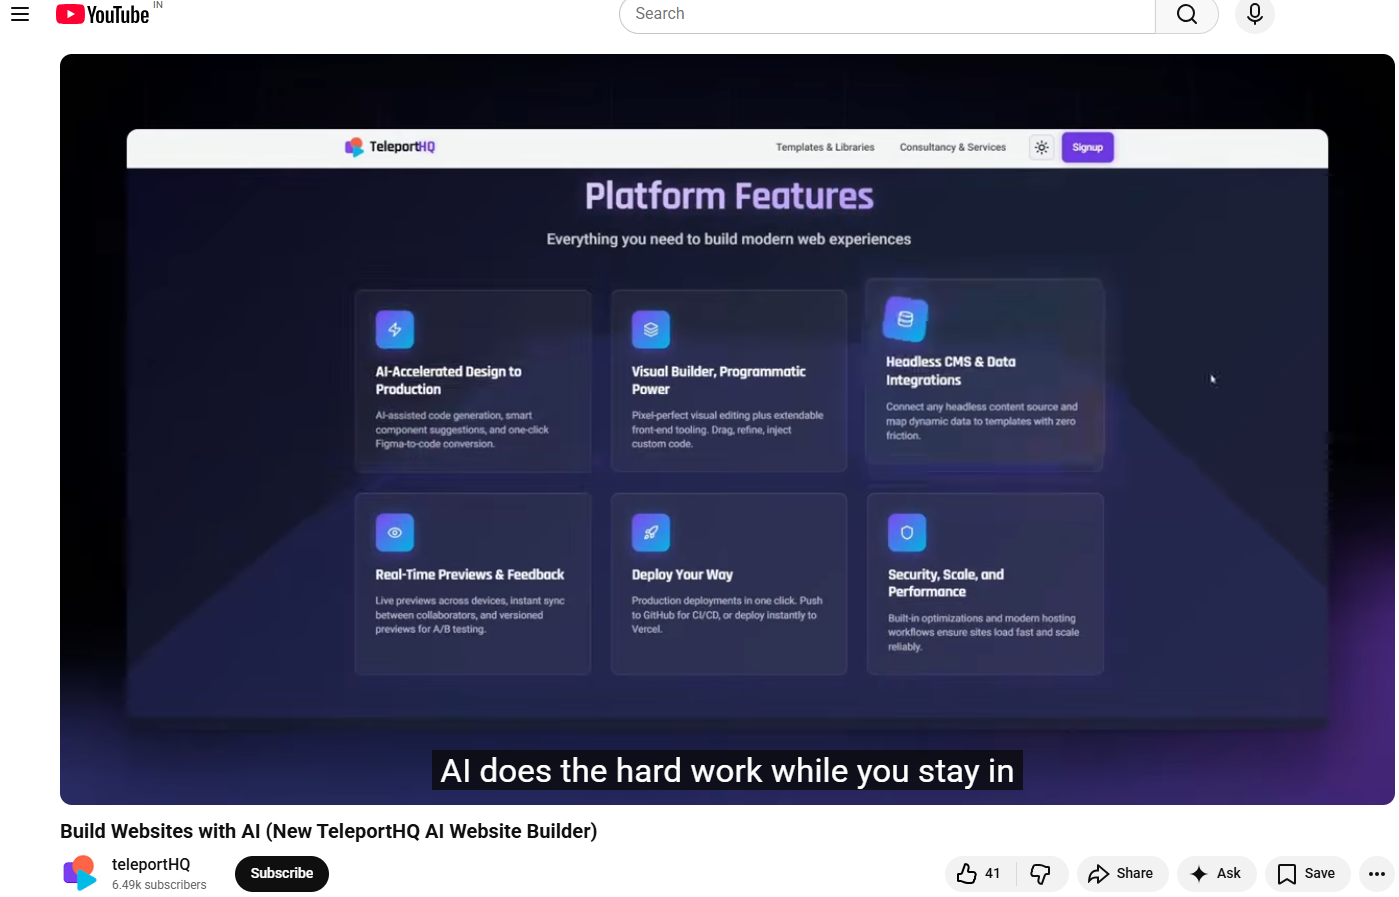Image resolution: width=1399 pixels, height=897 pixels.
Task: Click the Real-Time Previews eye icon
Action: (395, 533)
